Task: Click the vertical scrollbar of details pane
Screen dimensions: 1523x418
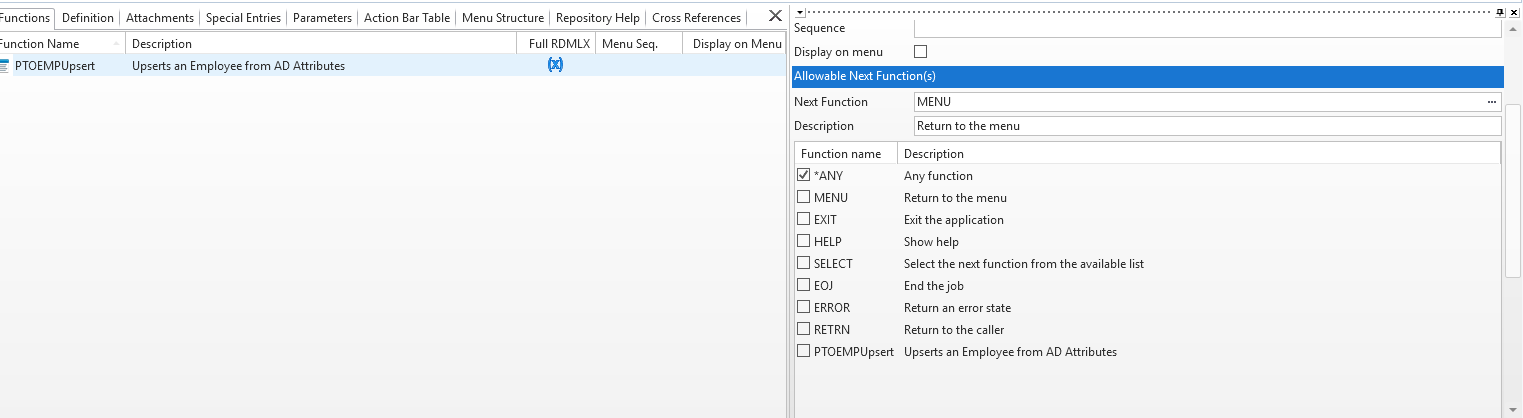Action: [1513, 190]
